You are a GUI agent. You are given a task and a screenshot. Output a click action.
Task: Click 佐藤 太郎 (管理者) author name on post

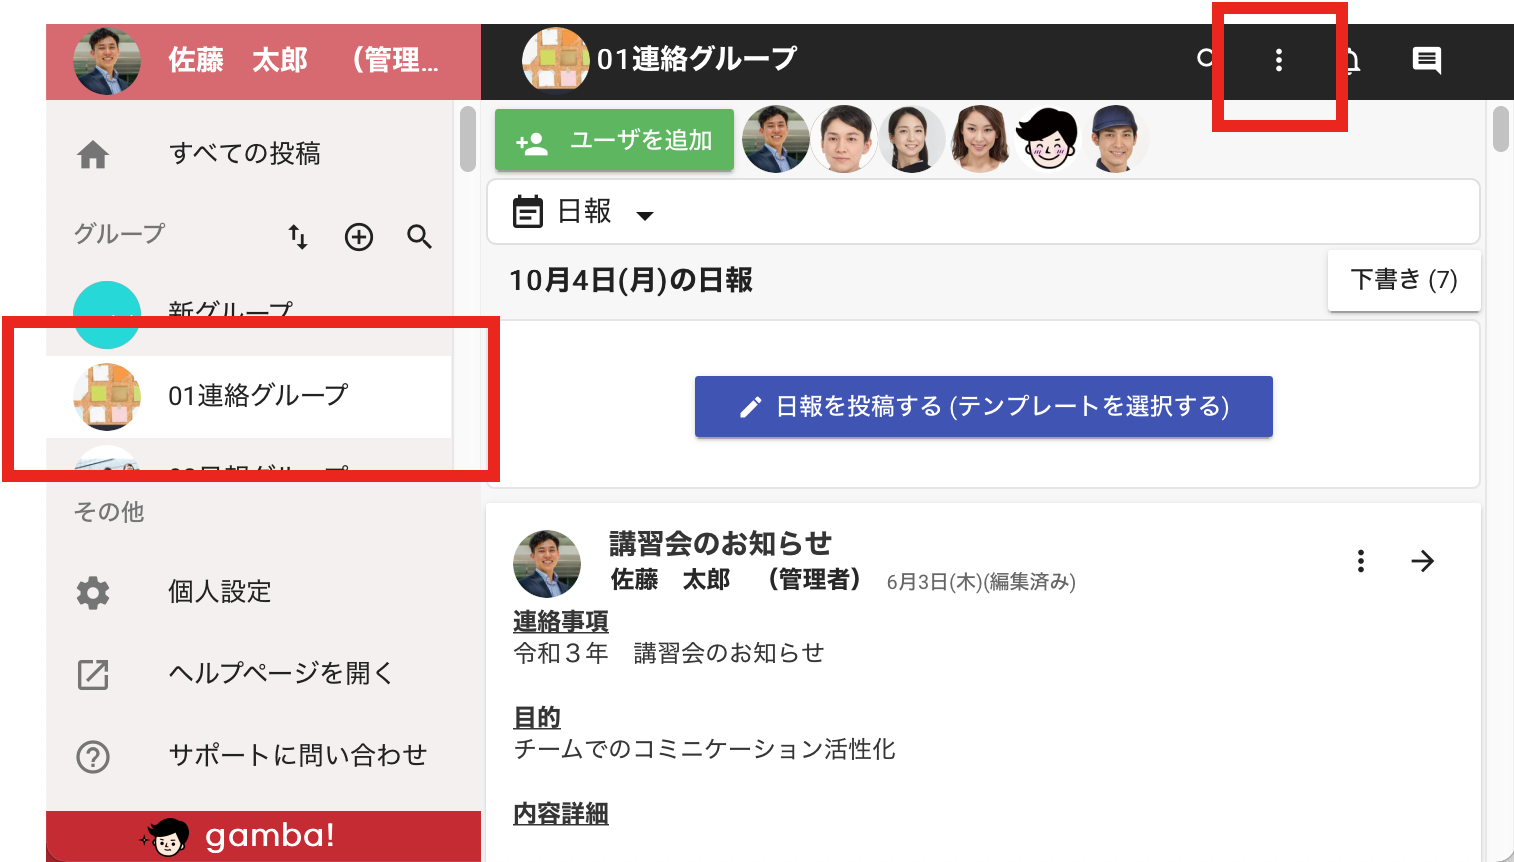tap(735, 580)
